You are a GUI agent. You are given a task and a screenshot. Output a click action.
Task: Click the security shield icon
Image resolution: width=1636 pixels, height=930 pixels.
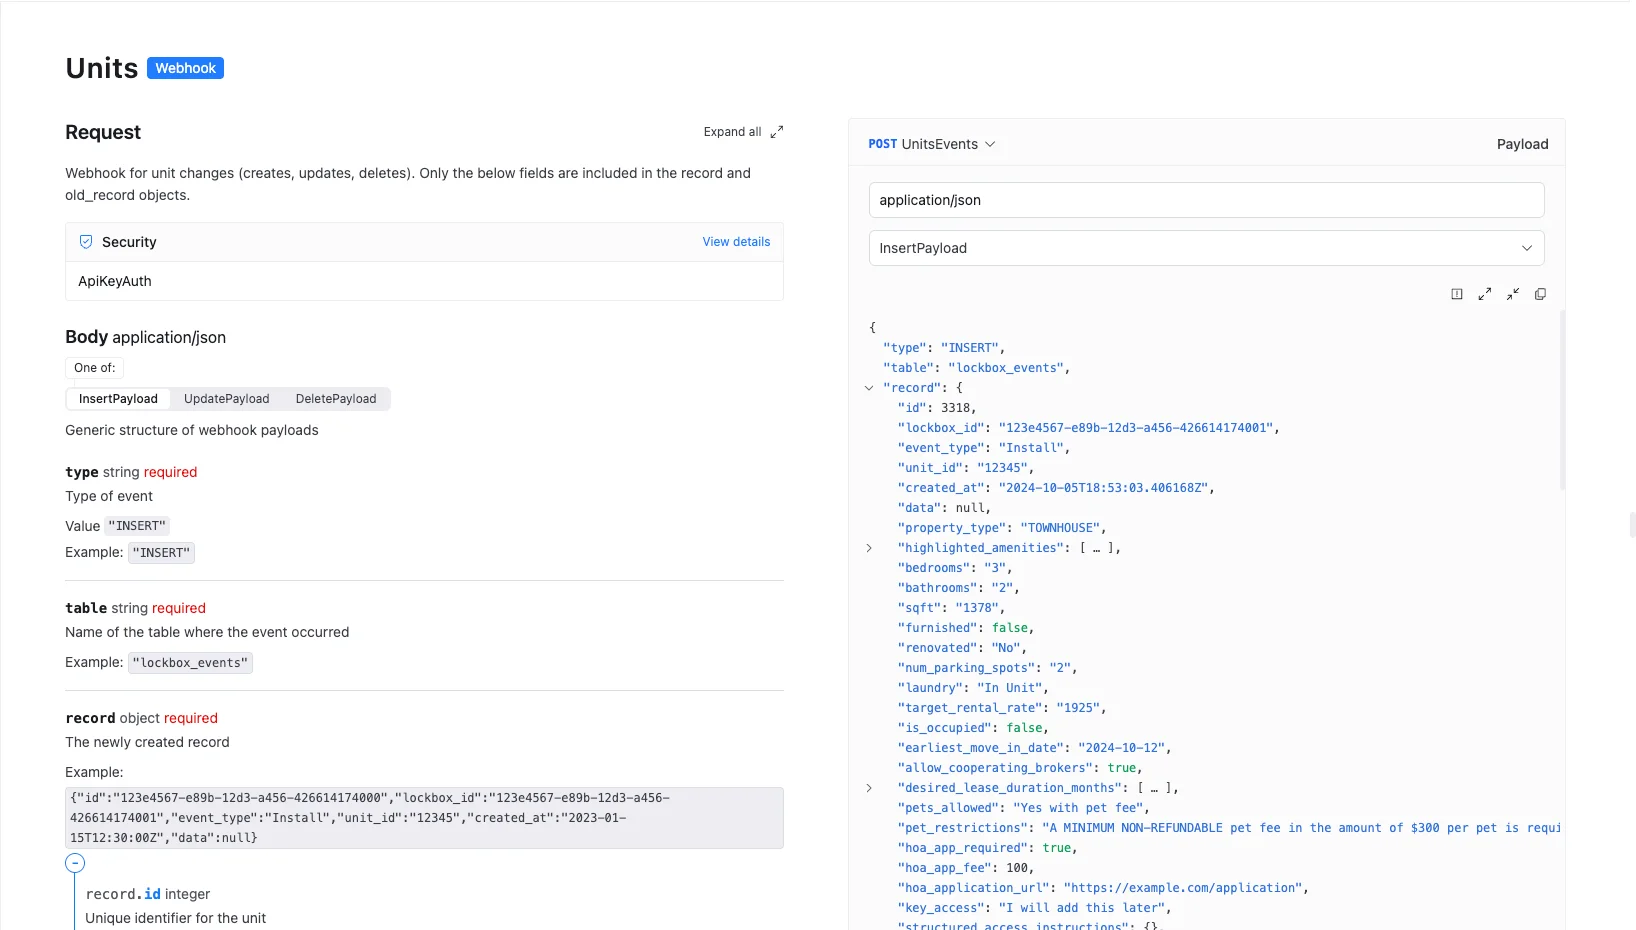85,241
